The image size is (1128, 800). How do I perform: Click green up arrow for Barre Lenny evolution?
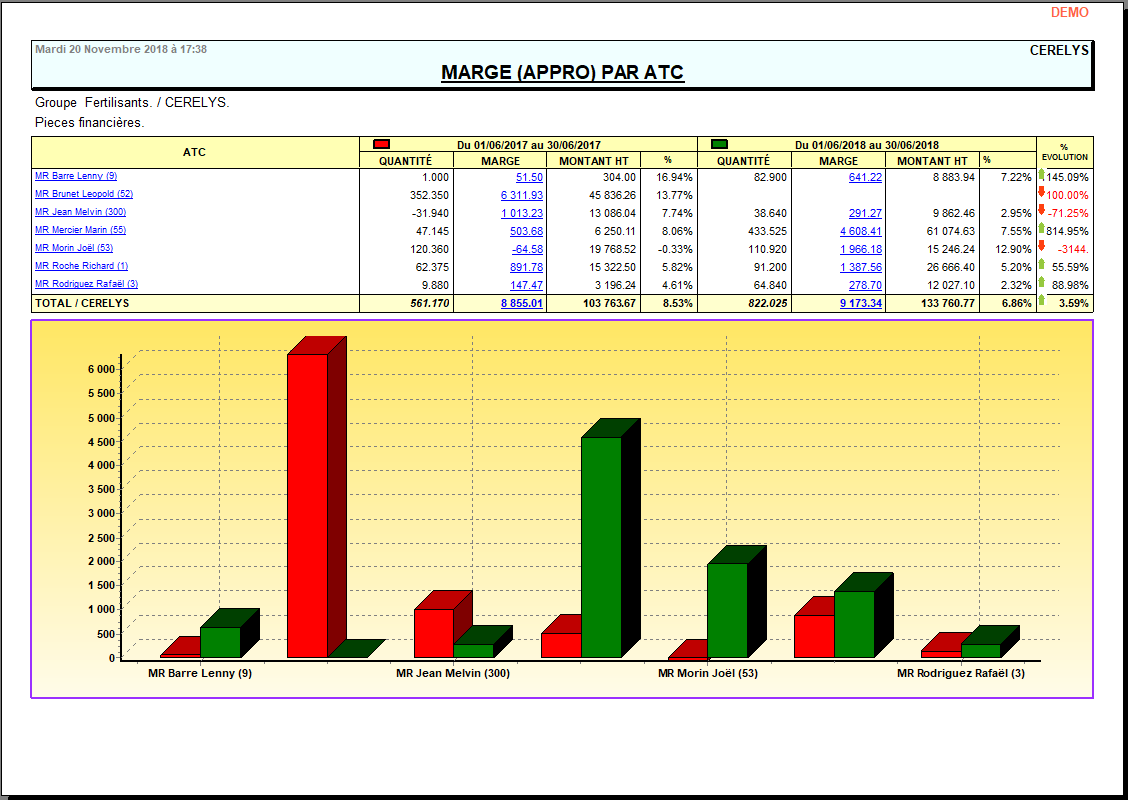1041,175
